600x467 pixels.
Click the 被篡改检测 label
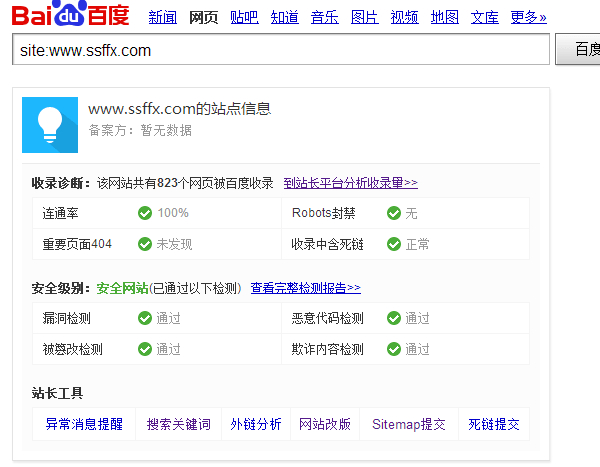tap(72, 349)
